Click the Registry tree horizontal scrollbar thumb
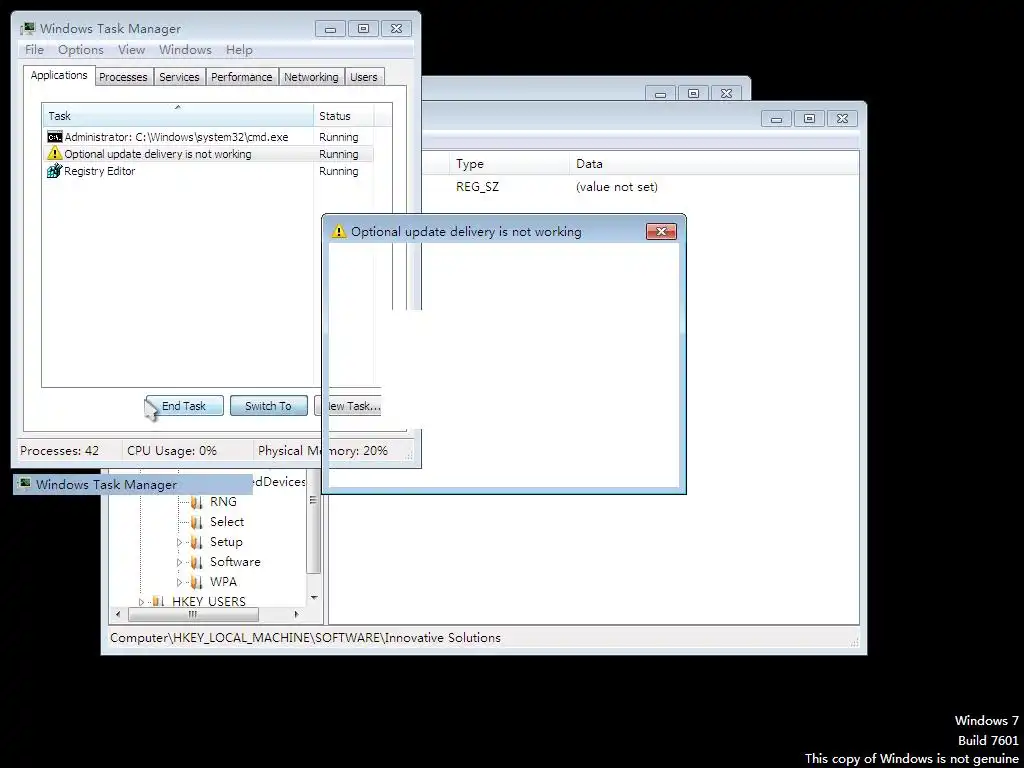Screen dimensions: 1024x768 click(193, 615)
